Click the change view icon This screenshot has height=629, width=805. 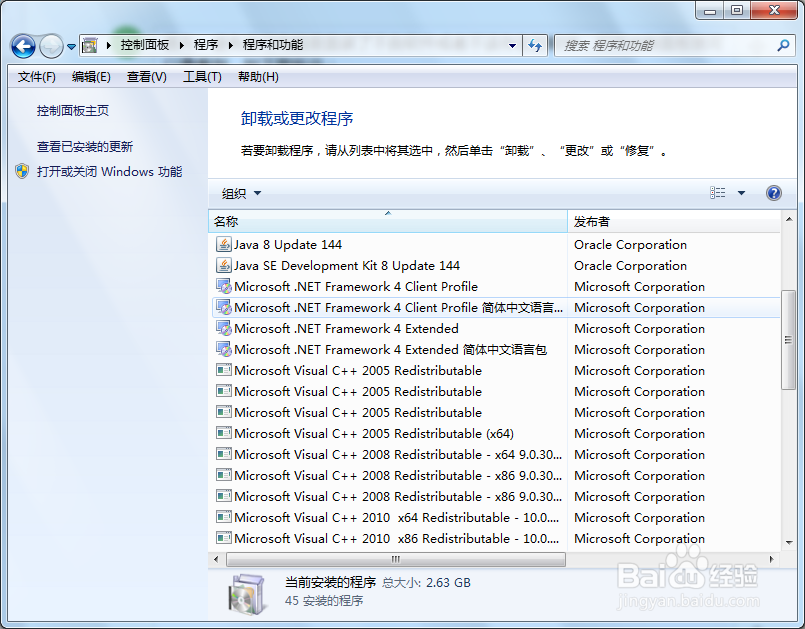tap(718, 193)
